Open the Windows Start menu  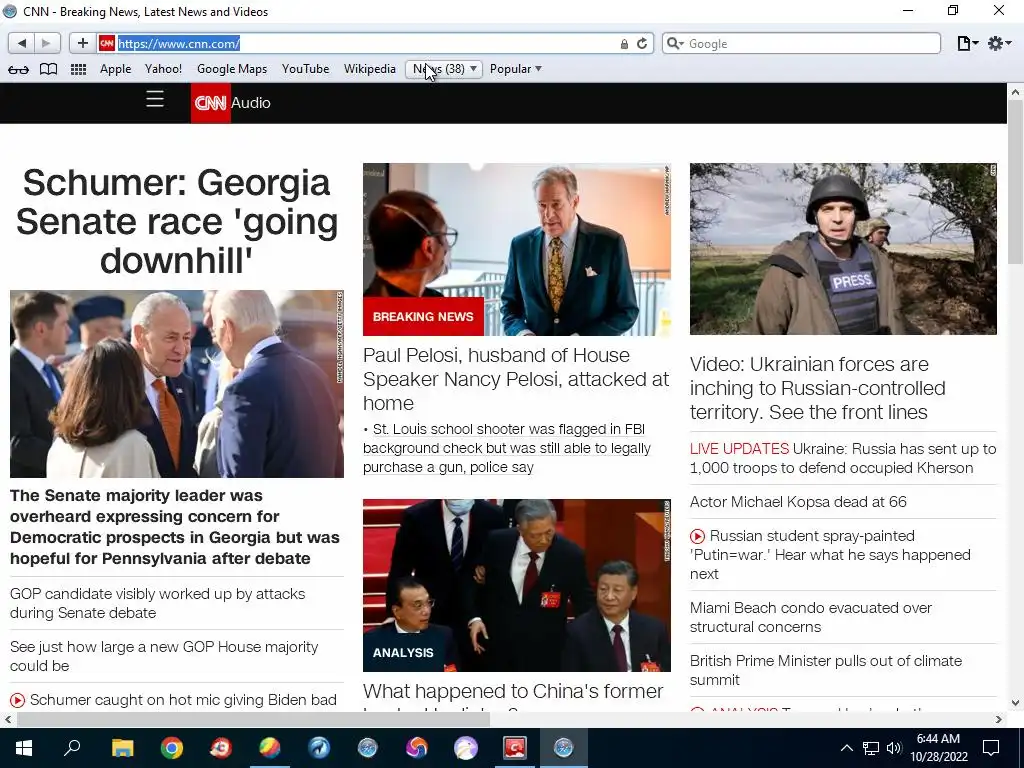(24, 748)
